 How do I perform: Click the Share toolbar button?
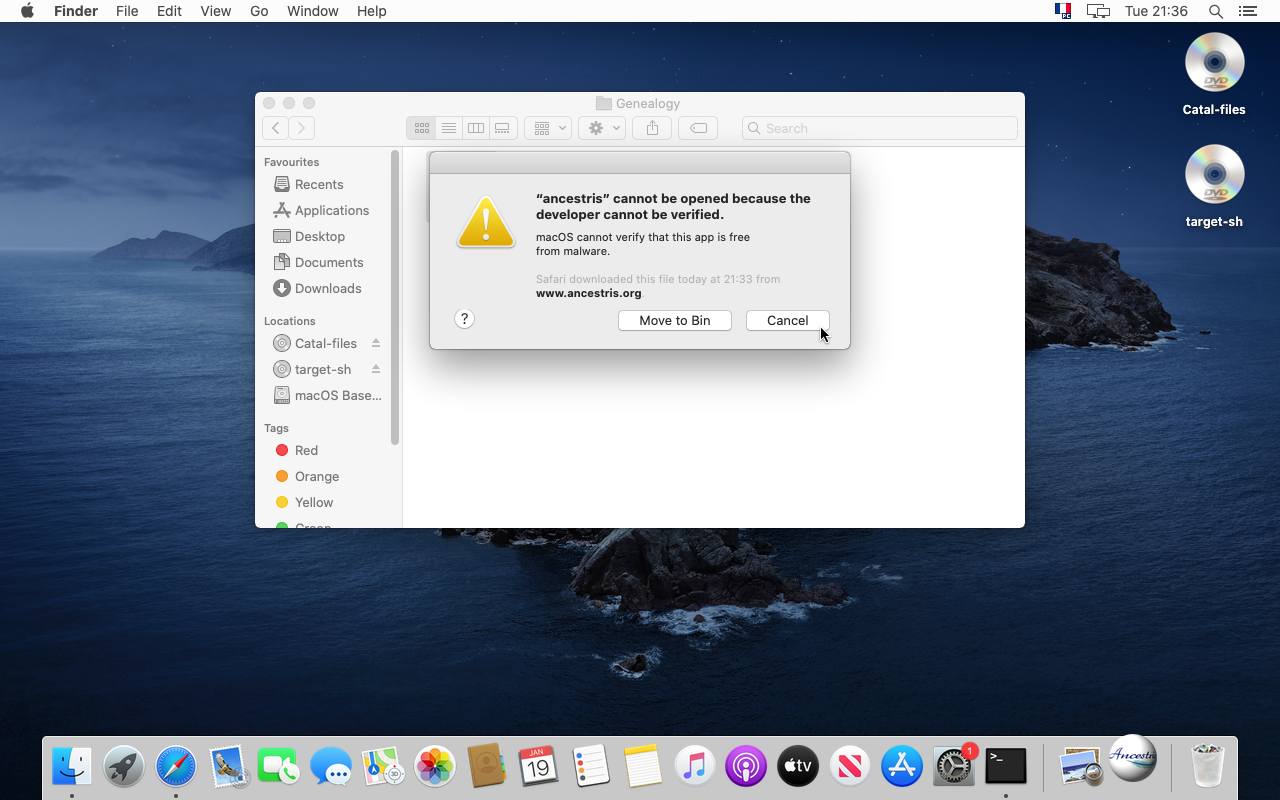[652, 128]
